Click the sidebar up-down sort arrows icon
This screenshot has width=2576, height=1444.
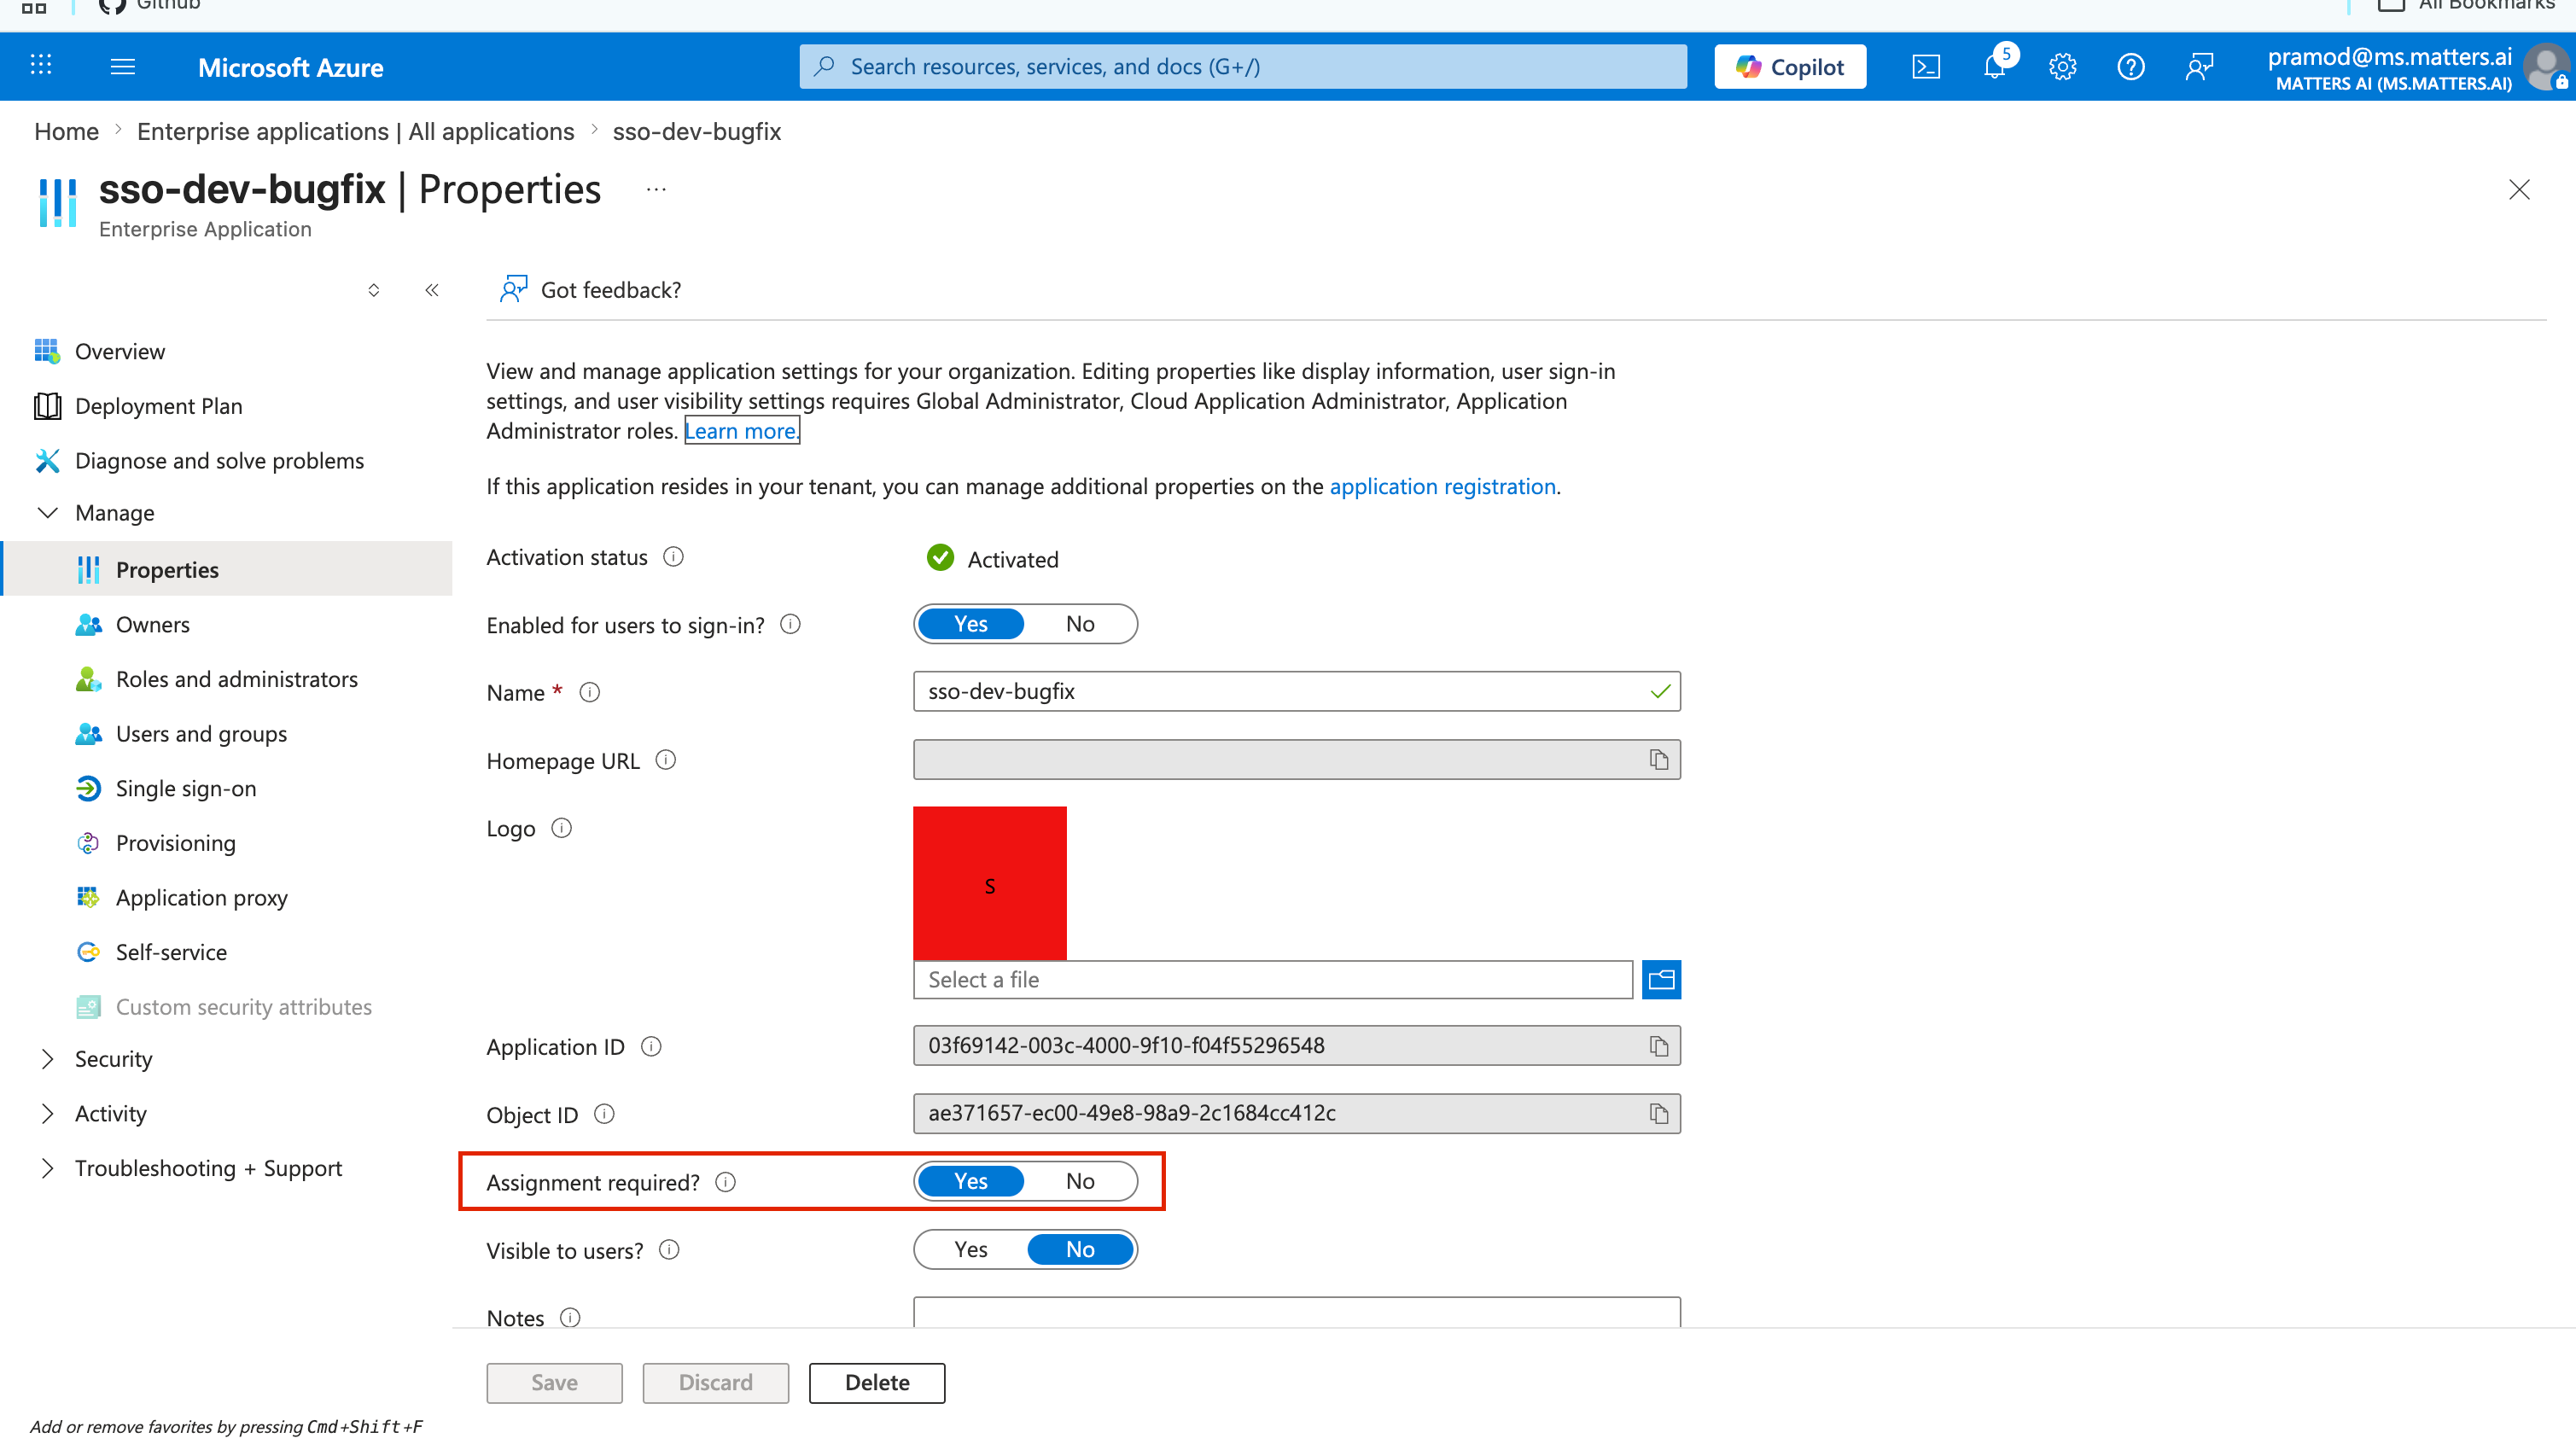coord(374,290)
